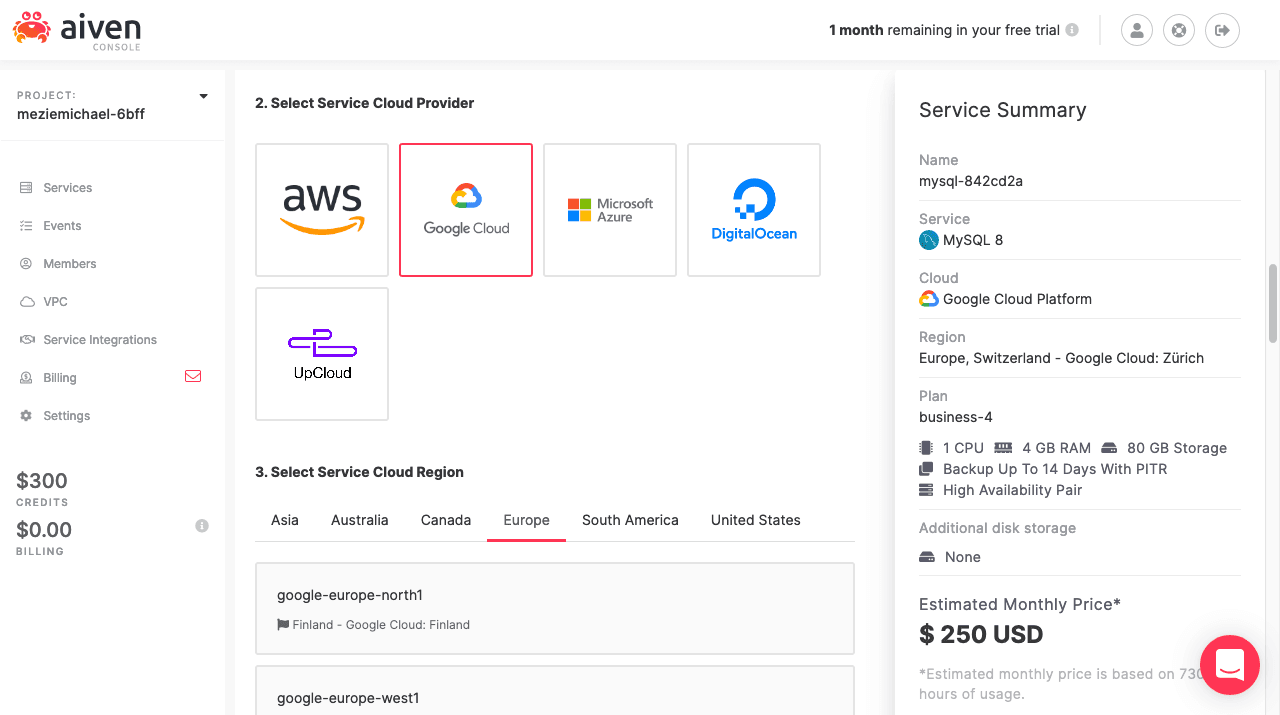Click the help lifebuoy icon
The image size is (1280, 715).
coord(1179,30)
